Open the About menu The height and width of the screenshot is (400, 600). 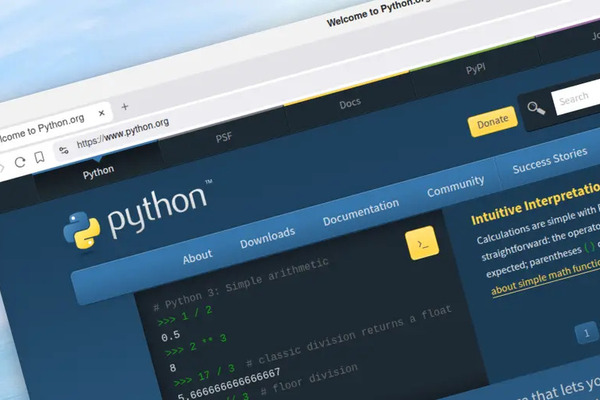pos(197,257)
